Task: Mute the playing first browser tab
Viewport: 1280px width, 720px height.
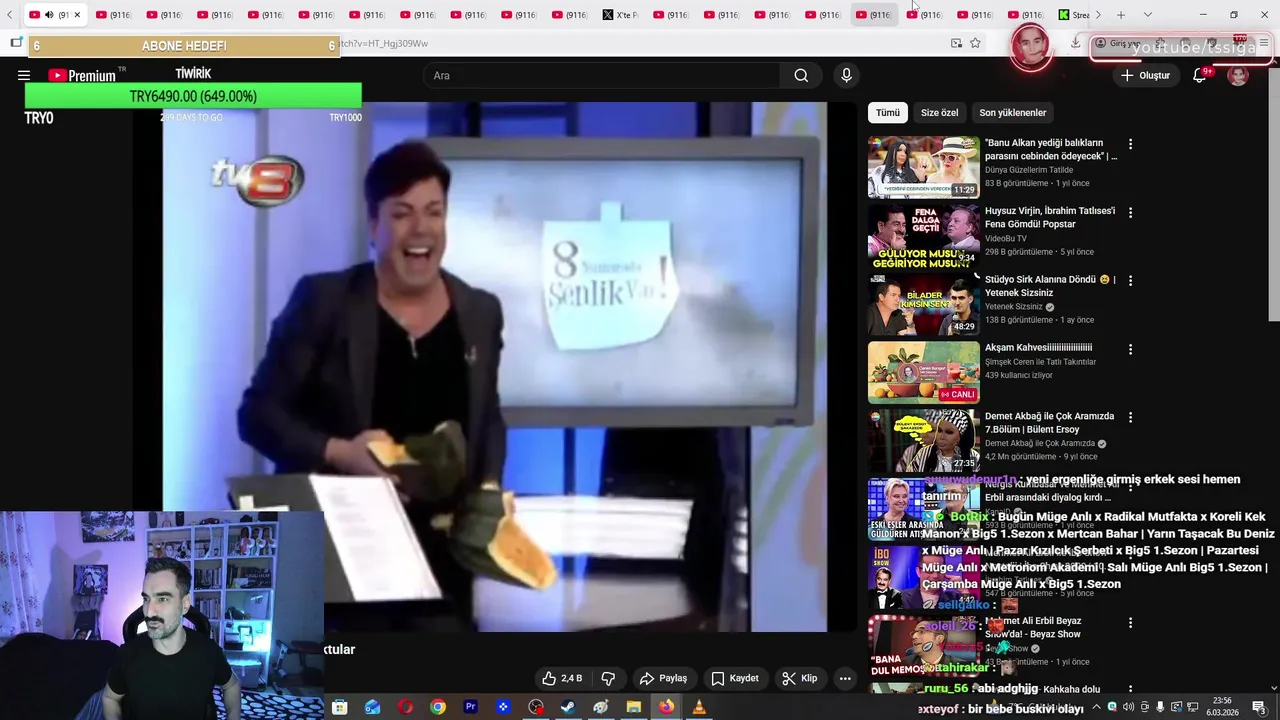Action: (49, 15)
